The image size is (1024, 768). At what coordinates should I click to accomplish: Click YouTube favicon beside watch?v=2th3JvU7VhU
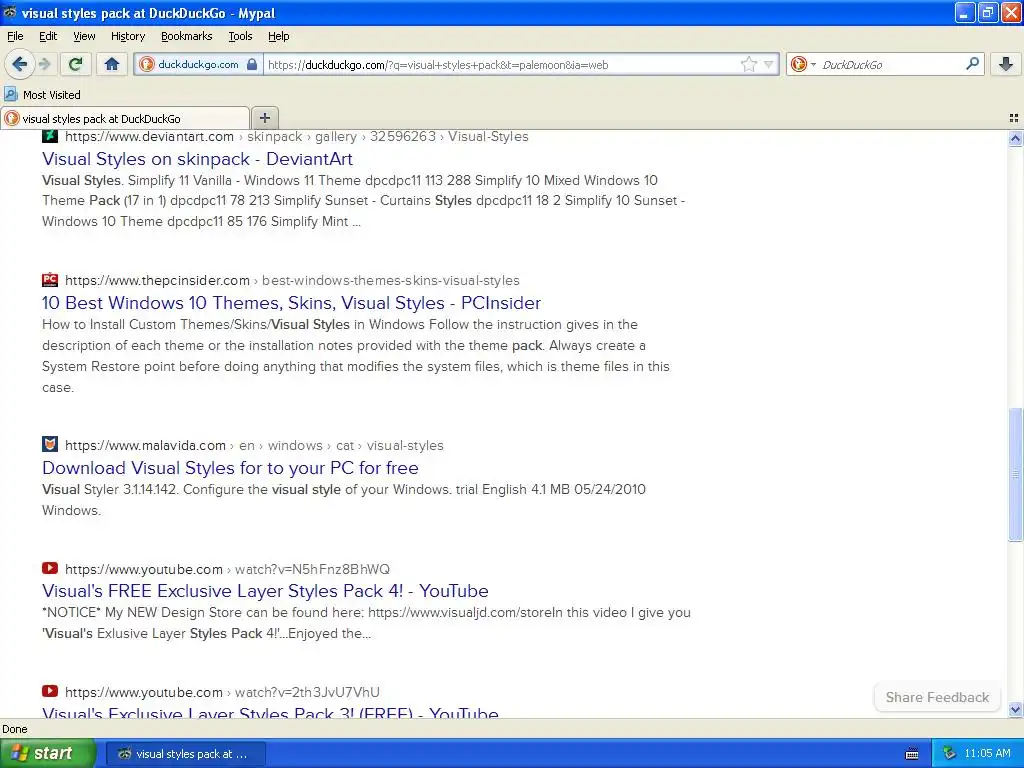coord(50,691)
